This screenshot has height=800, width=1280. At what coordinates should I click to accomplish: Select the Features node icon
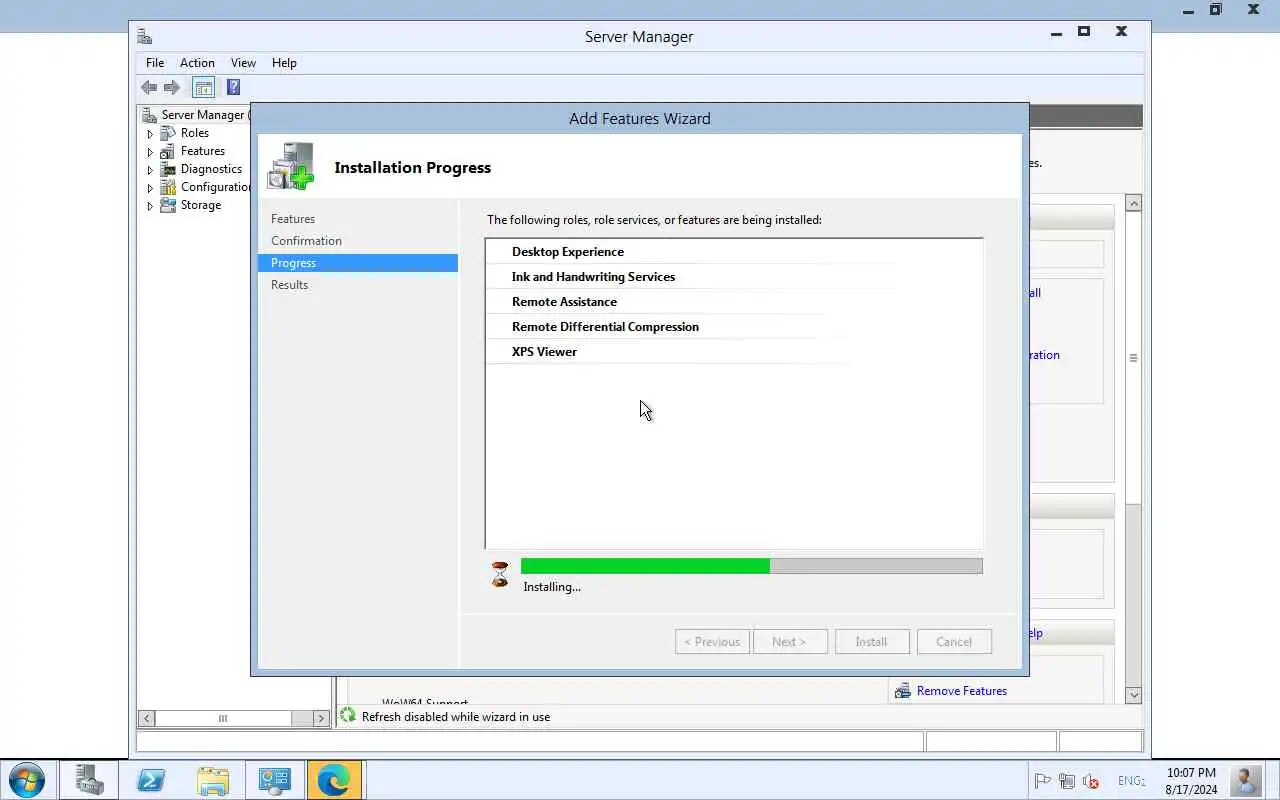(x=168, y=151)
